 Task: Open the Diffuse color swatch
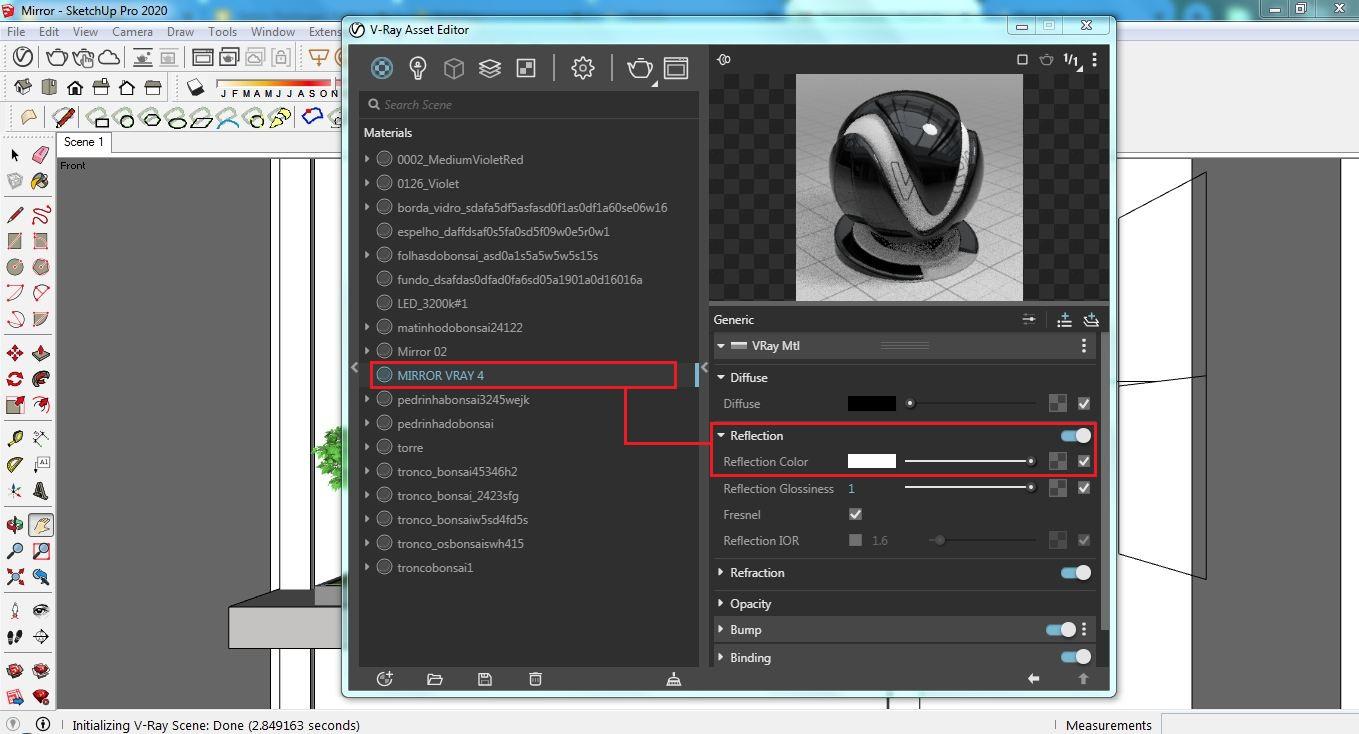(x=872, y=403)
